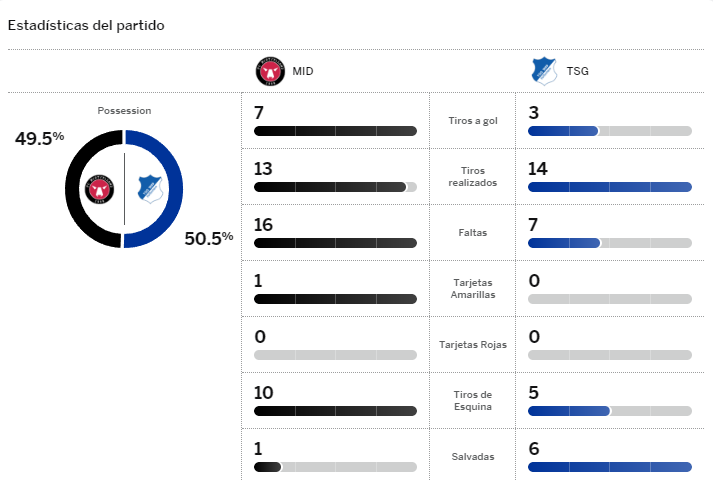
Task: Click the Midtjylland crest in the header
Action: click(x=268, y=71)
